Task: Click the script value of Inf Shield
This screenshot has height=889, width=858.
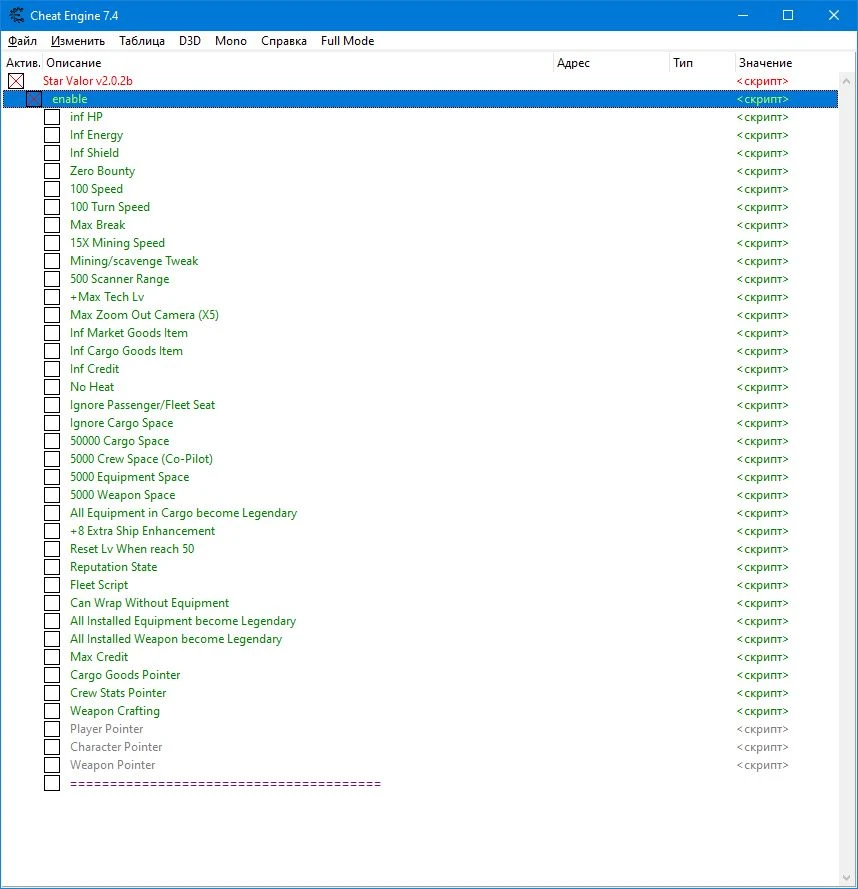Action: pos(762,153)
